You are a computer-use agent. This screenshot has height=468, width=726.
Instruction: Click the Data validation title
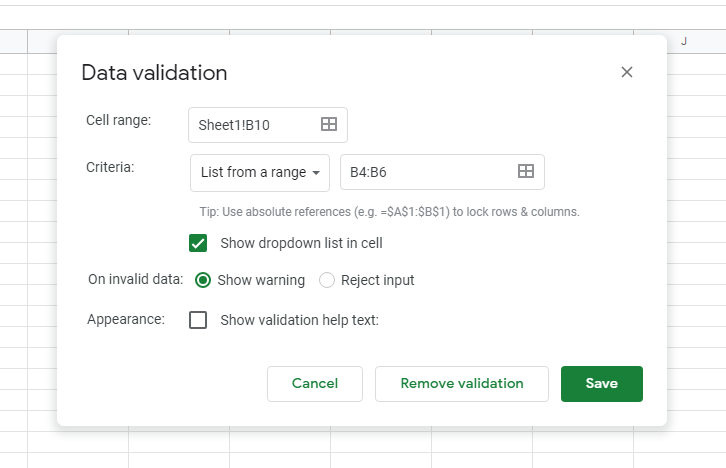154,73
